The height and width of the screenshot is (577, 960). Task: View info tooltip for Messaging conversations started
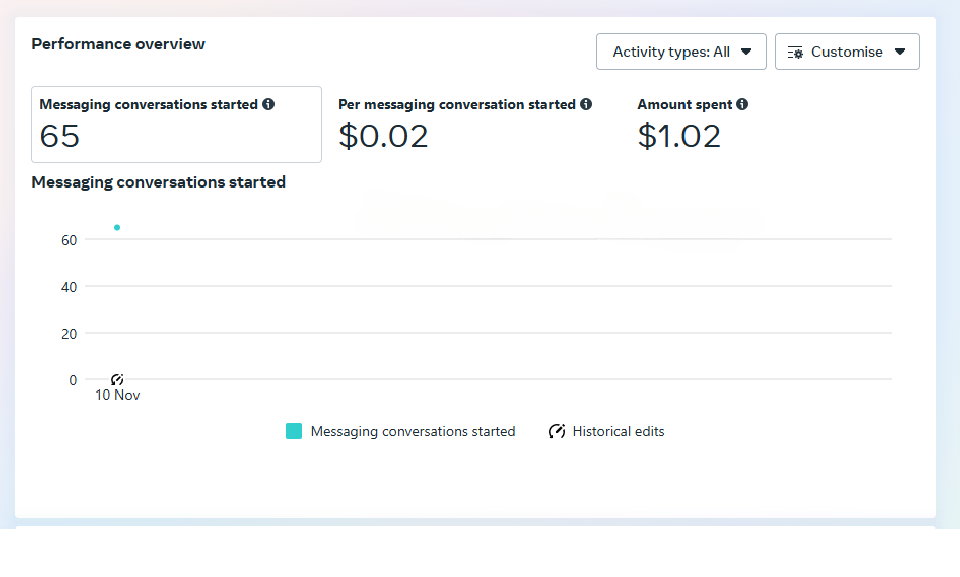268,104
